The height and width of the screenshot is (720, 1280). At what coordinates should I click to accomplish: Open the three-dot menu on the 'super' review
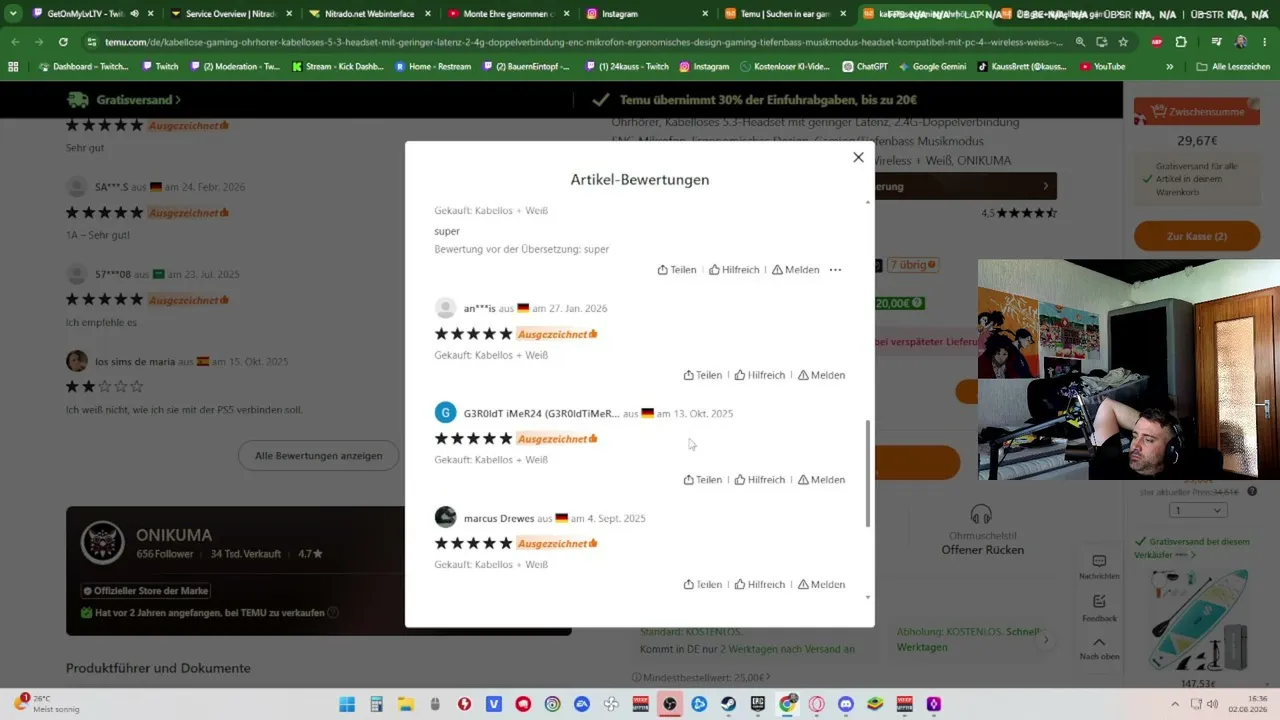835,270
